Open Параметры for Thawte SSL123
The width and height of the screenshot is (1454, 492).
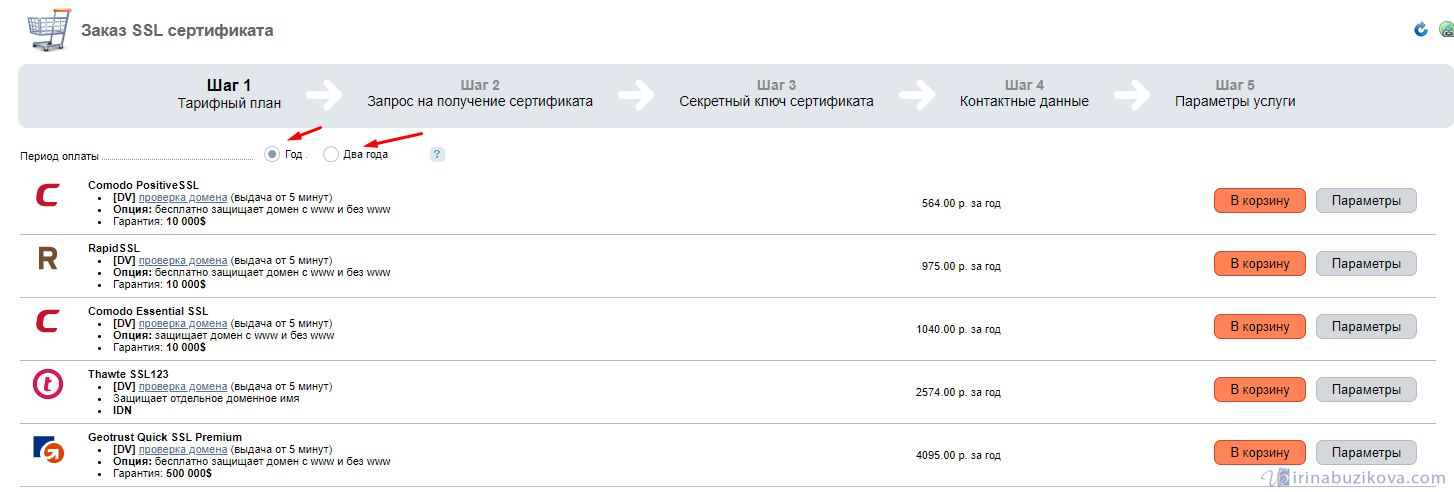(1366, 390)
